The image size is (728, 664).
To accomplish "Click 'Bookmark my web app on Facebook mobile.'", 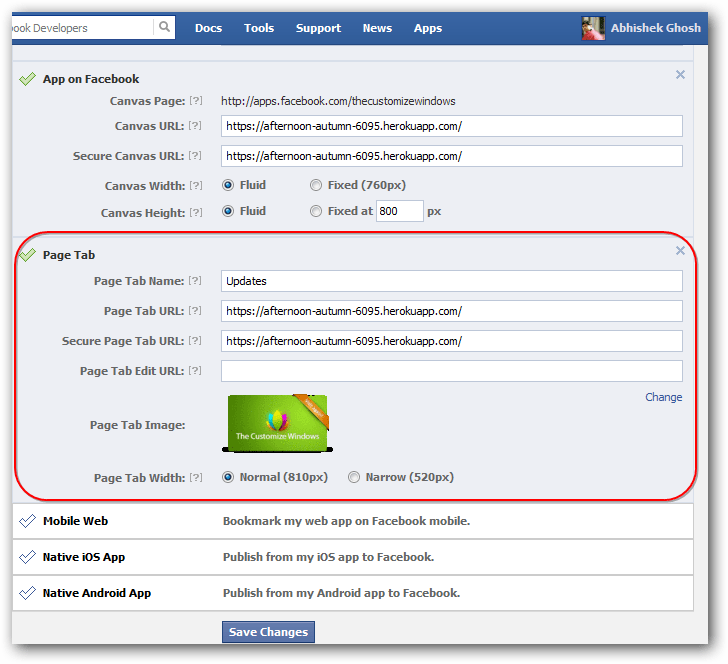I will [x=346, y=521].
